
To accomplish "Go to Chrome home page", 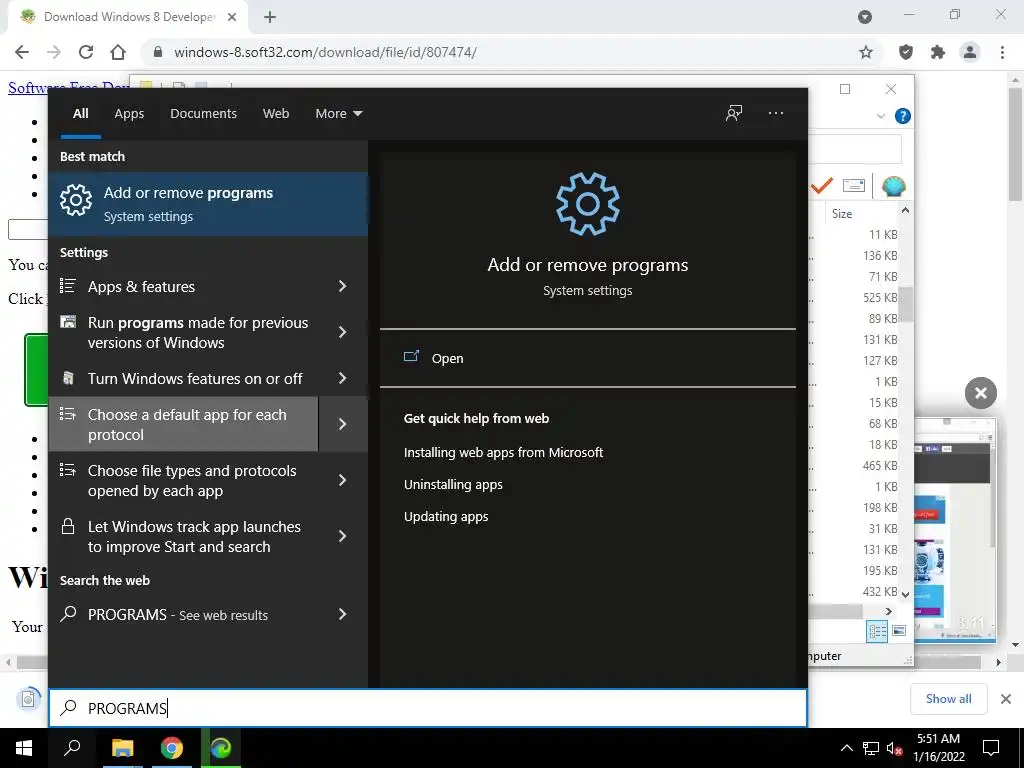I will pos(118,52).
